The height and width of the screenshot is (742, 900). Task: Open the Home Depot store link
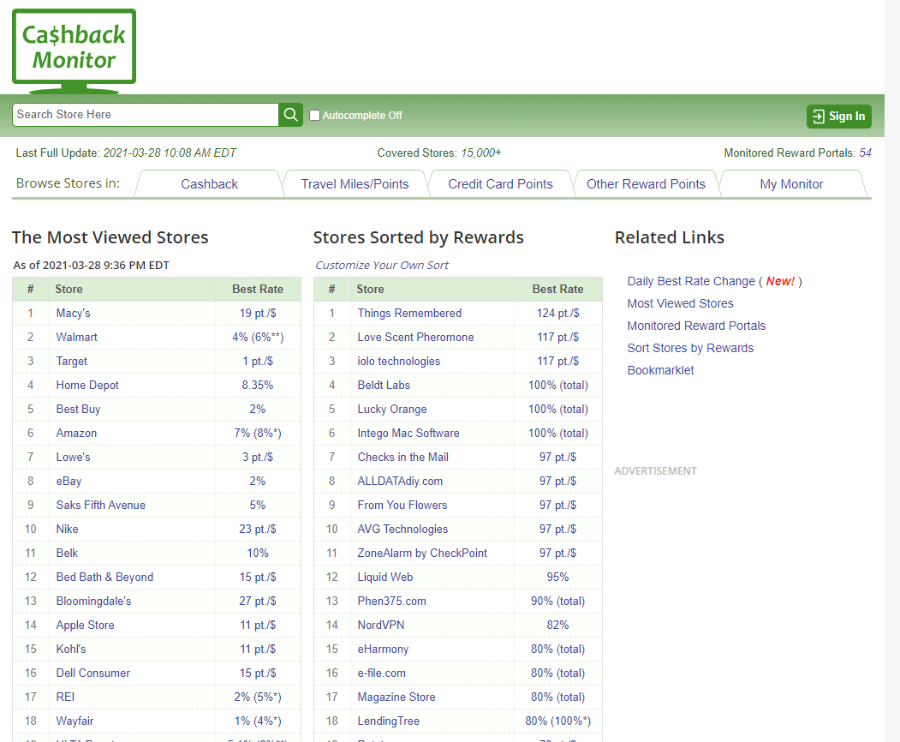tap(87, 386)
